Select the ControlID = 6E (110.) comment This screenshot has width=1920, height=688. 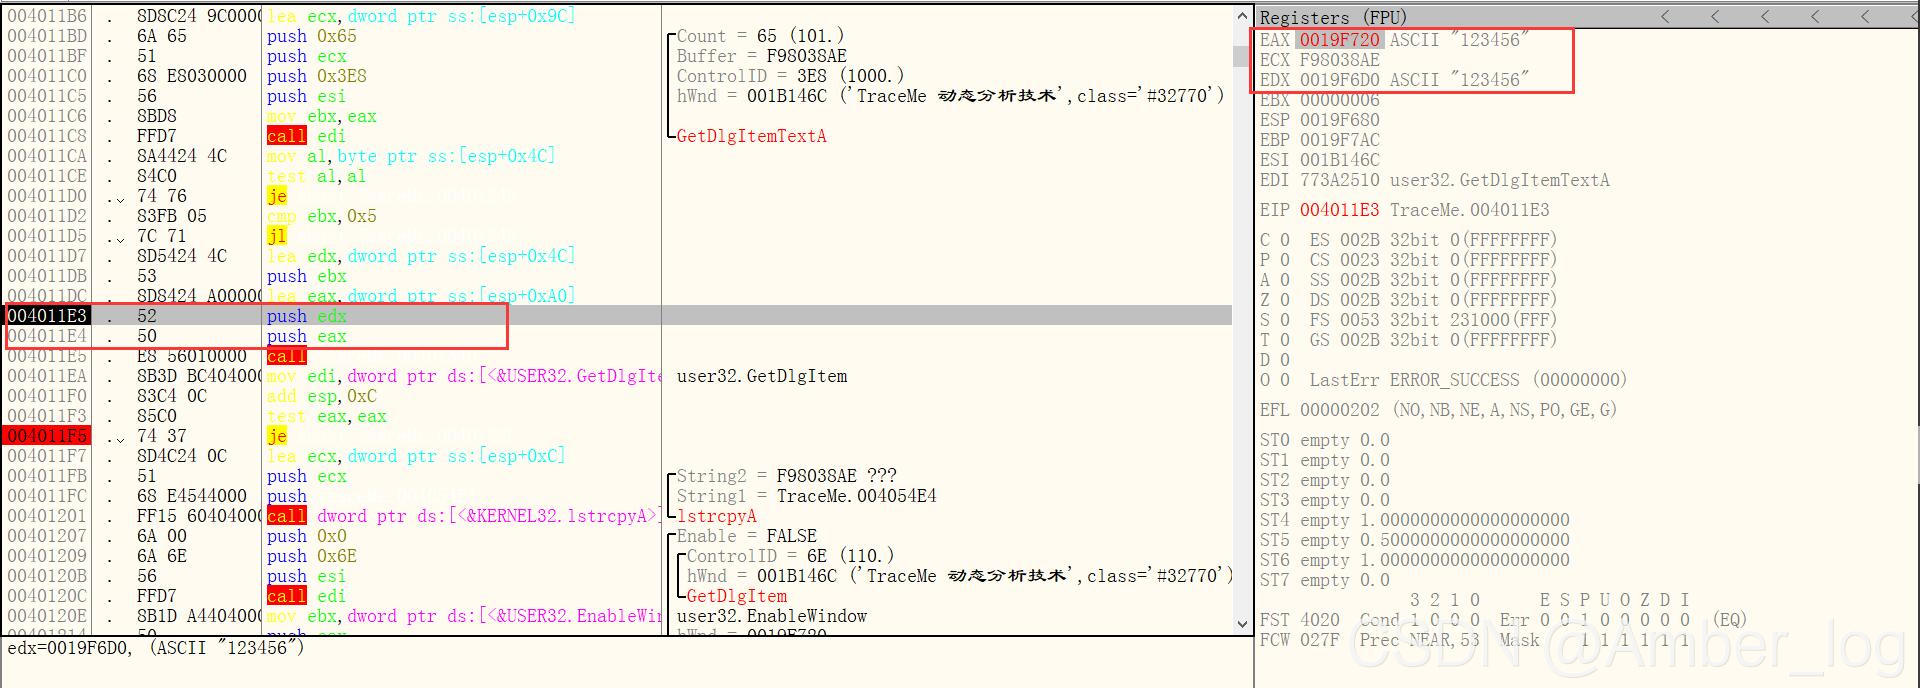coord(790,556)
